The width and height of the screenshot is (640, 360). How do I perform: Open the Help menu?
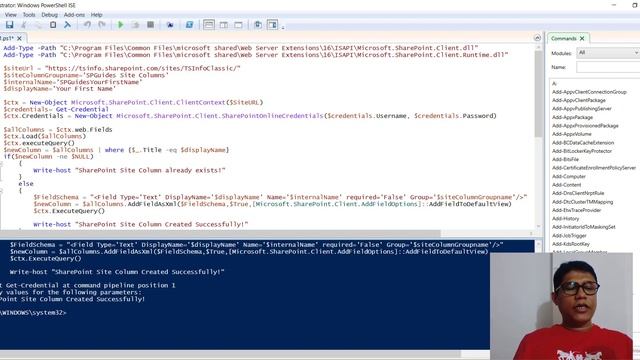[96, 15]
